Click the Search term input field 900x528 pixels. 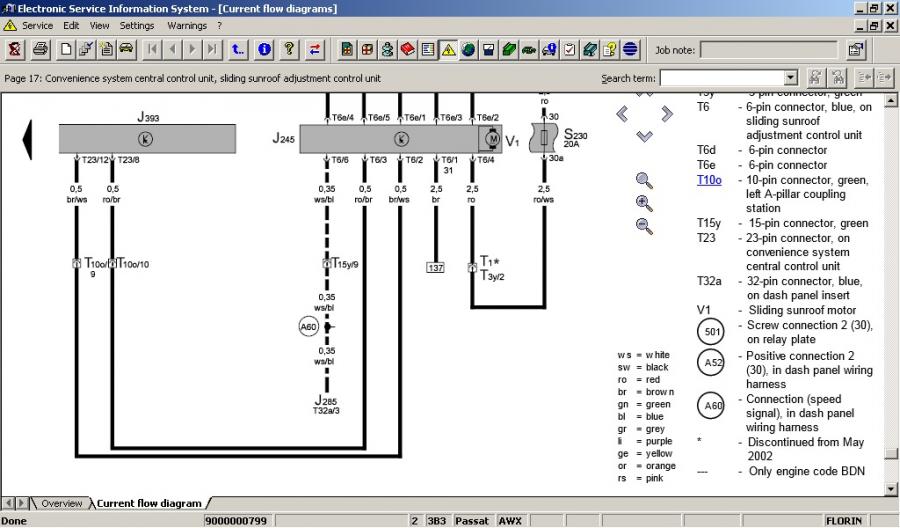[721, 78]
